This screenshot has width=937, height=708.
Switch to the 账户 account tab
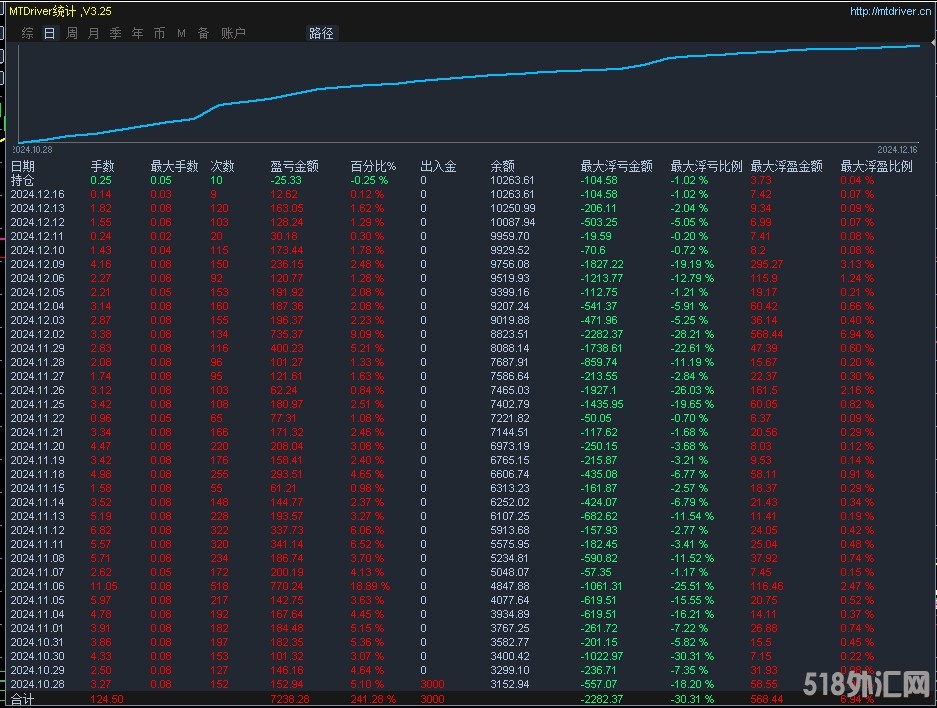coord(233,33)
